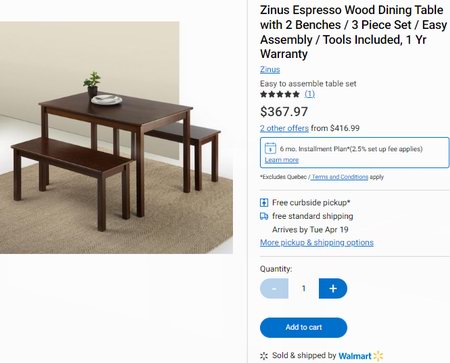Click the small spark icon beside Sold & shipped

click(x=264, y=356)
